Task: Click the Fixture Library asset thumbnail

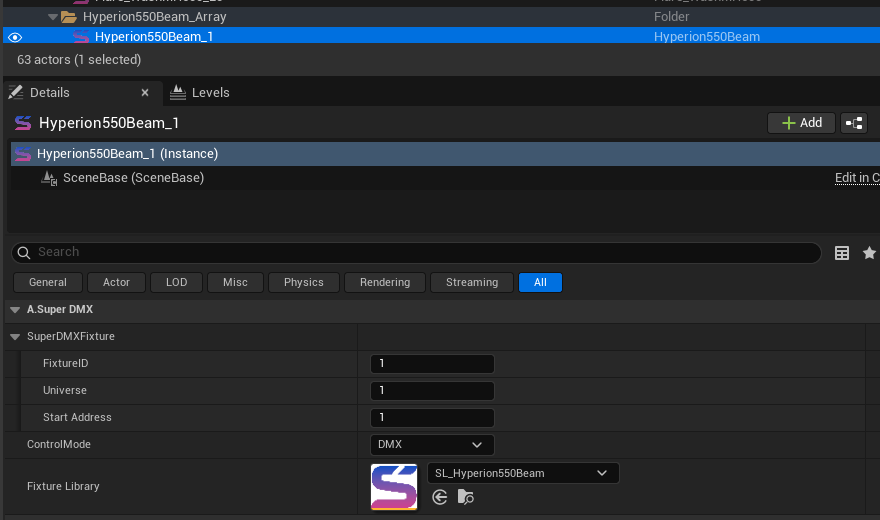Action: point(394,486)
